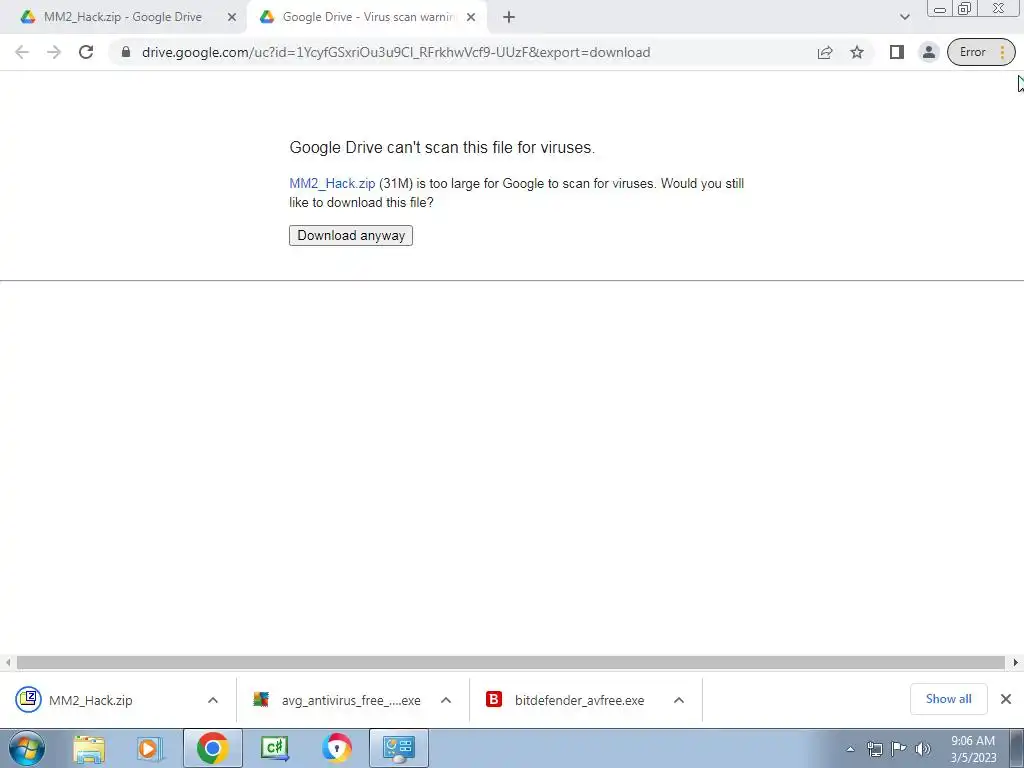Close the MM2_Hack.zip Google Drive tab
The image size is (1024, 768).
click(232, 17)
